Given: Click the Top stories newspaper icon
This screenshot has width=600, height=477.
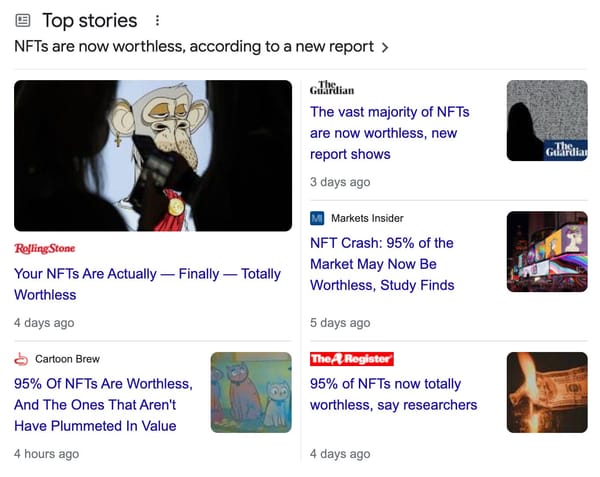Looking at the screenshot, I should click(x=23, y=20).
